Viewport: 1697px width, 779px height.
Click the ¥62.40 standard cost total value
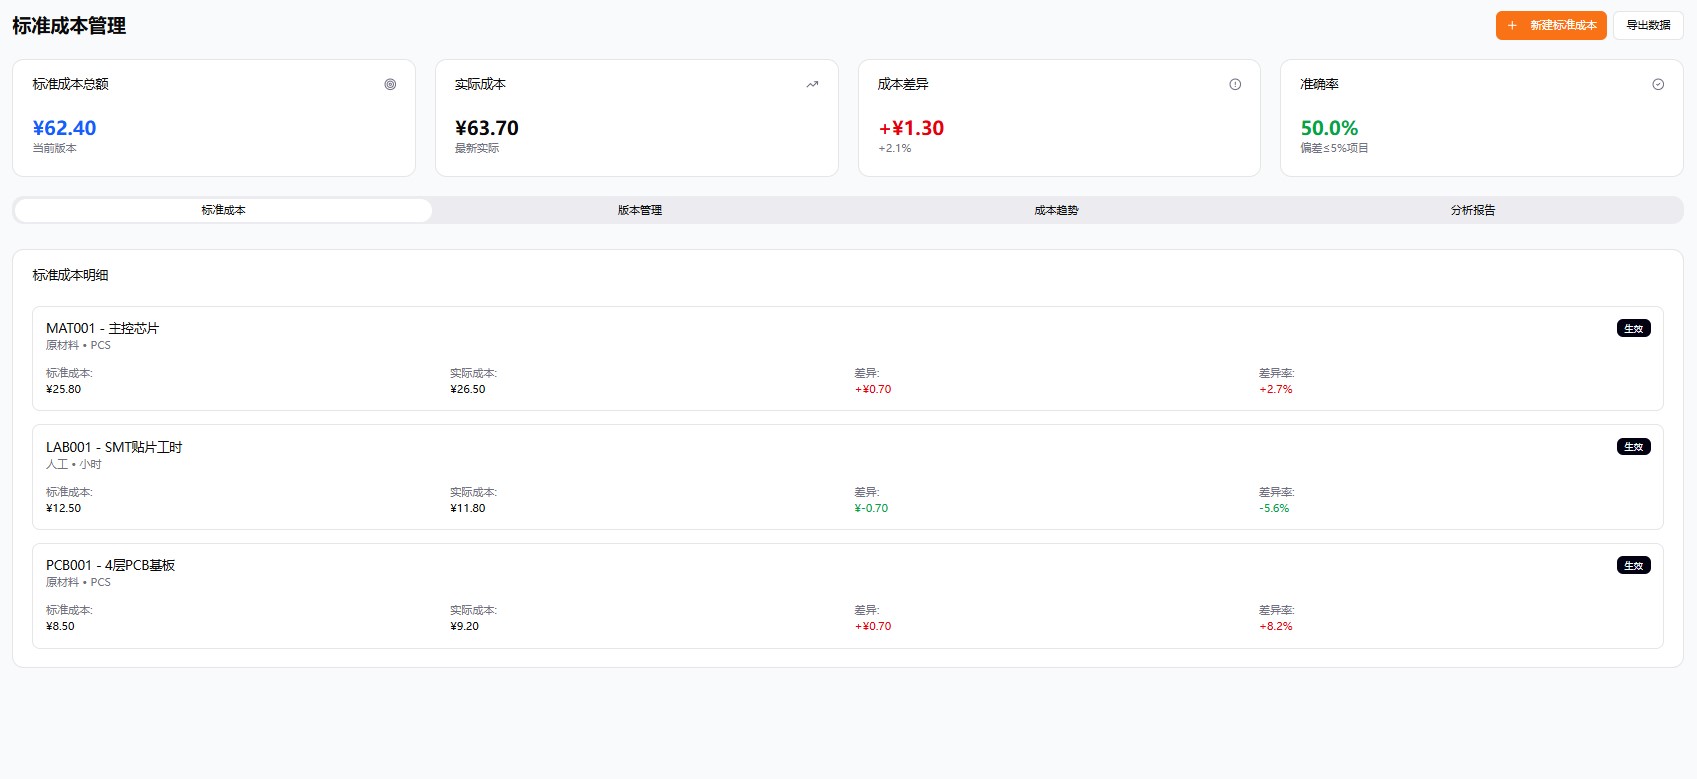(x=64, y=128)
